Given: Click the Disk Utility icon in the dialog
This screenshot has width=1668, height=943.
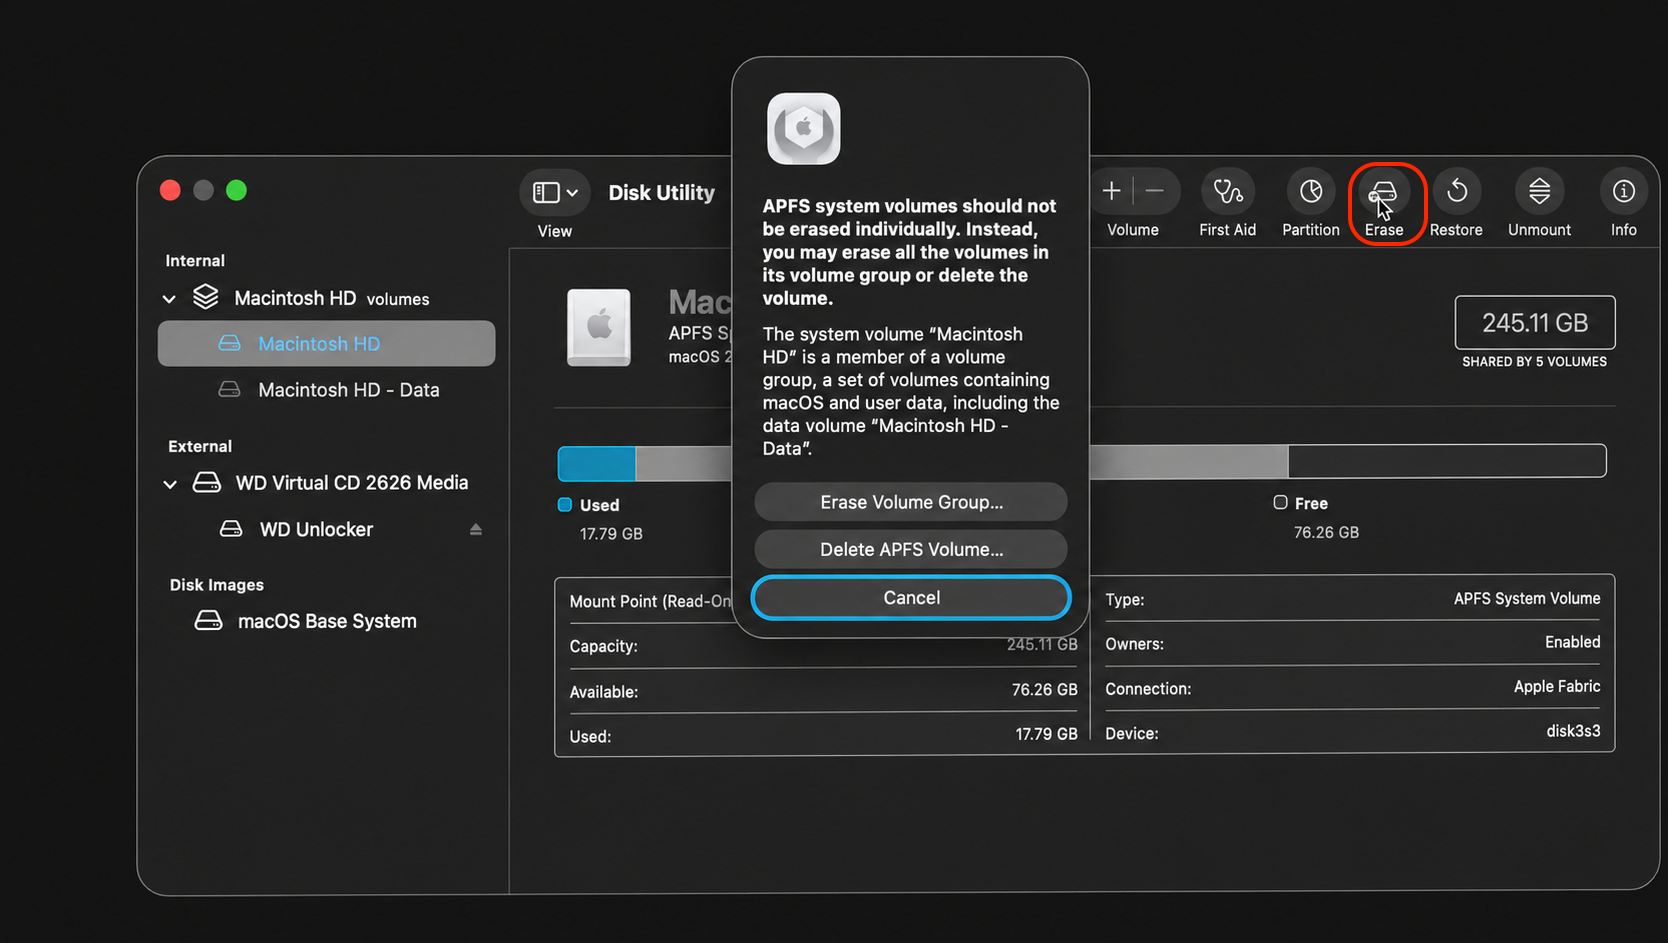Looking at the screenshot, I should click(804, 129).
